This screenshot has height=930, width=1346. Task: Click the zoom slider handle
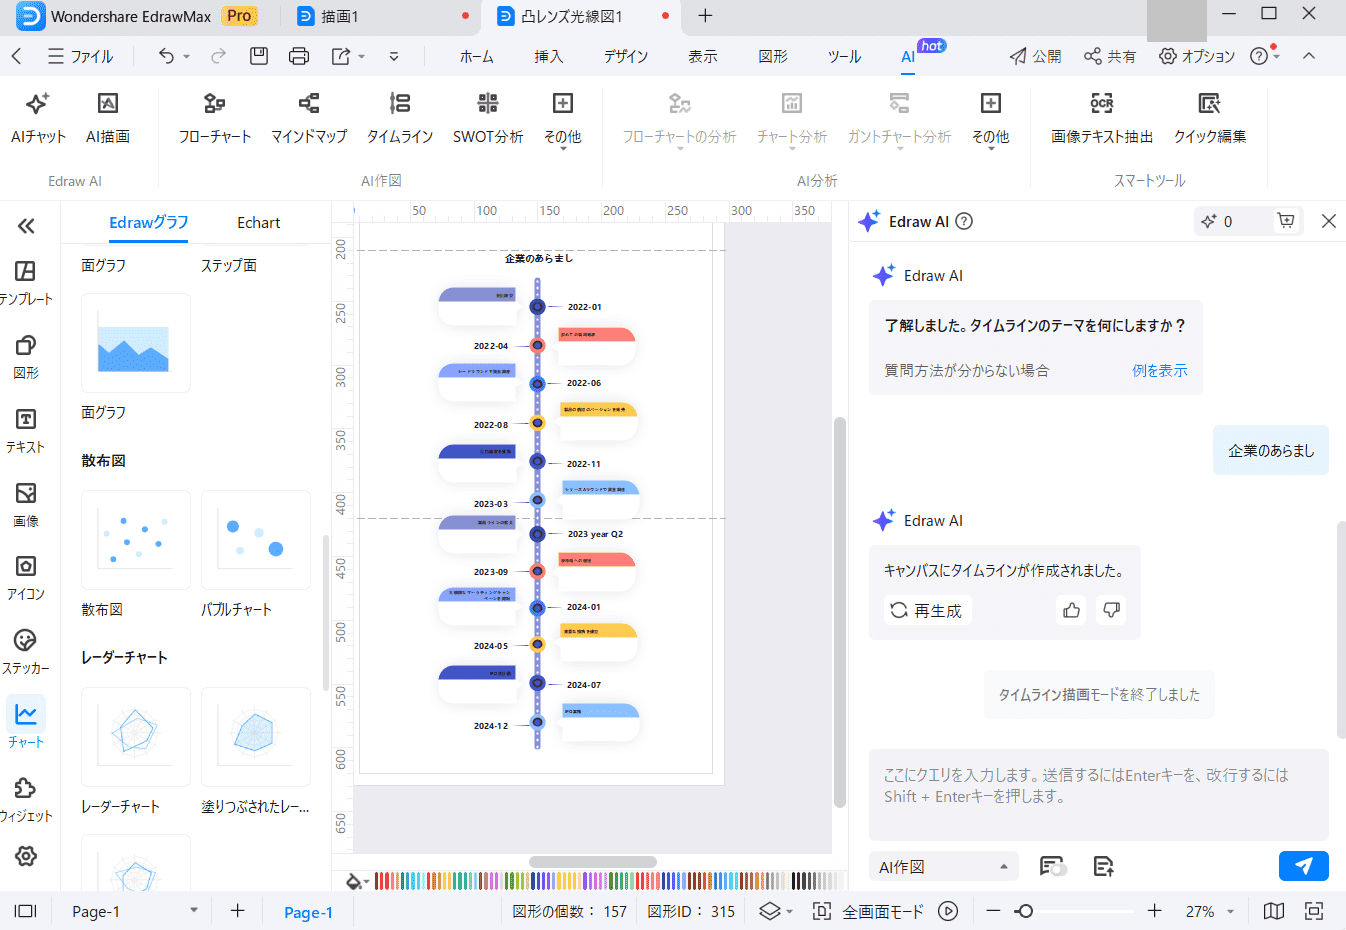coord(1024,911)
